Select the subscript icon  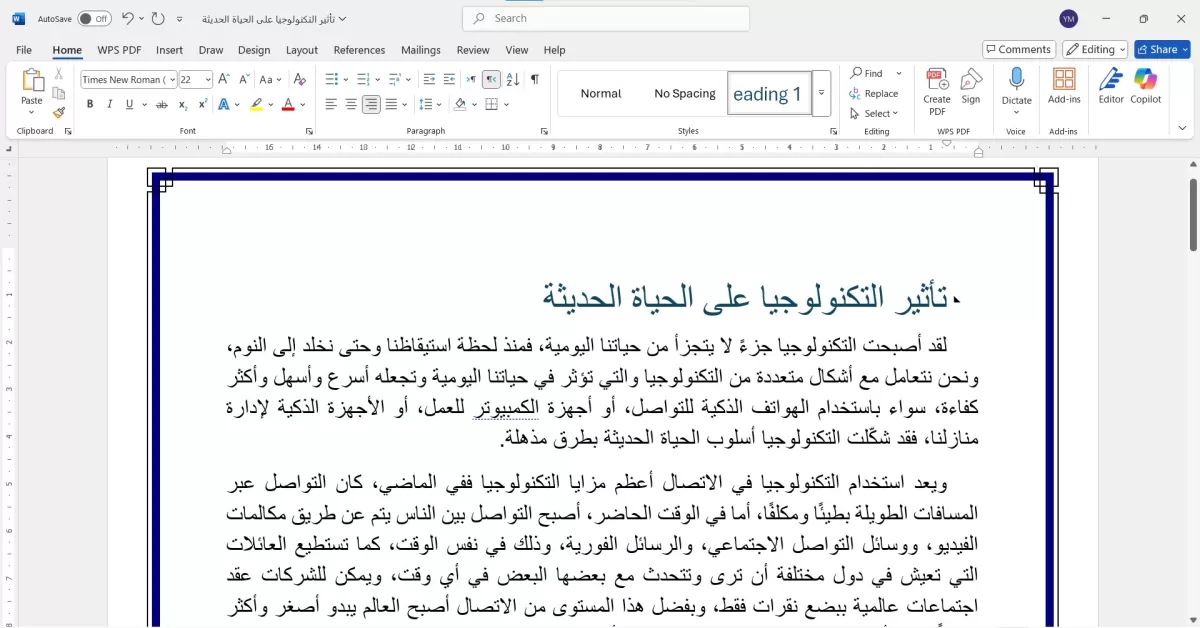(182, 104)
